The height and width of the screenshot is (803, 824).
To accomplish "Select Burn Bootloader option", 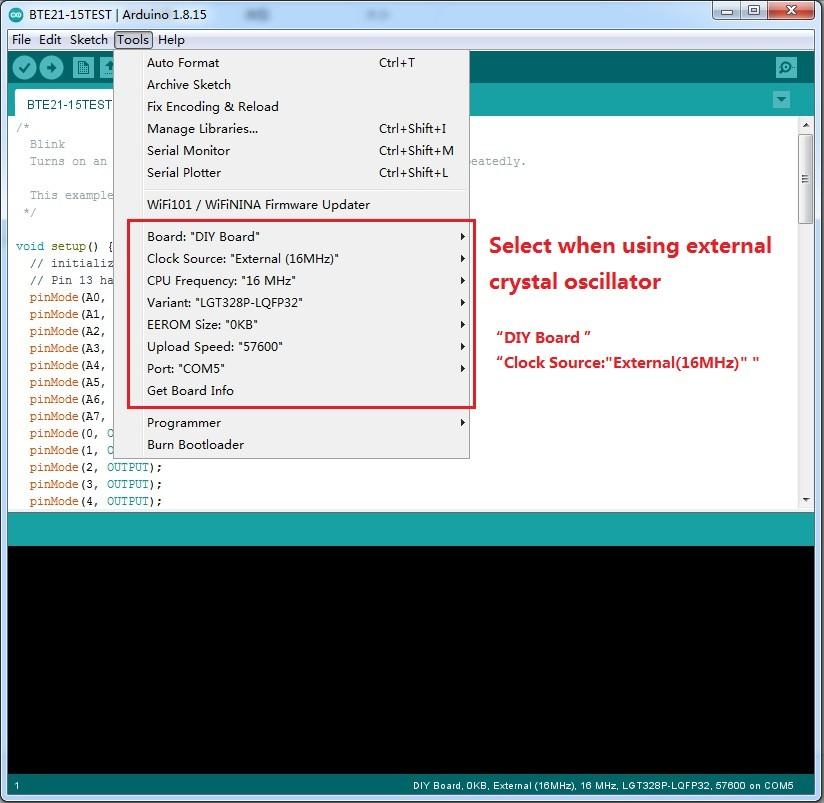I will point(195,445).
